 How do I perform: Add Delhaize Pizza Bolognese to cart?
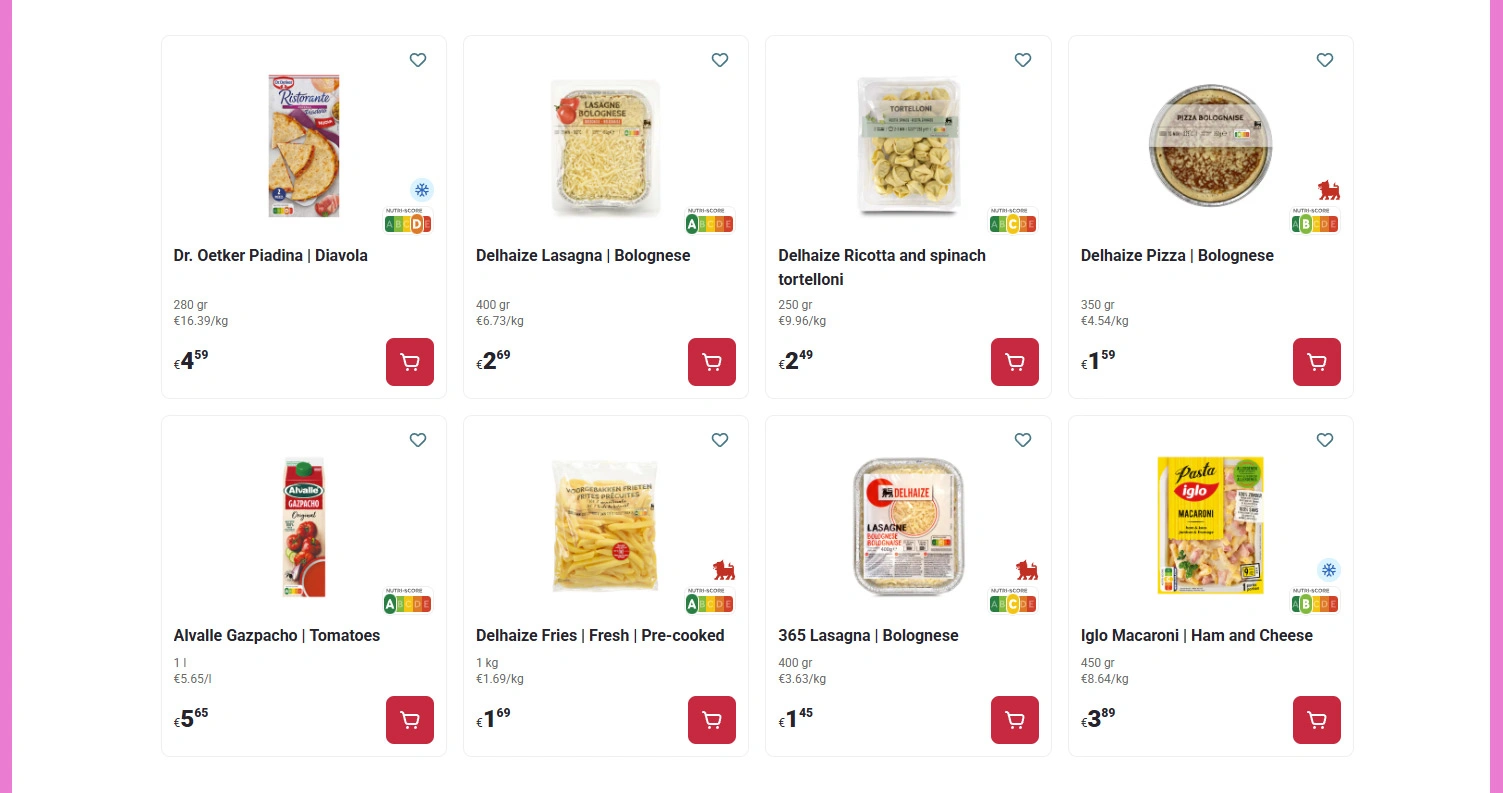click(1317, 362)
